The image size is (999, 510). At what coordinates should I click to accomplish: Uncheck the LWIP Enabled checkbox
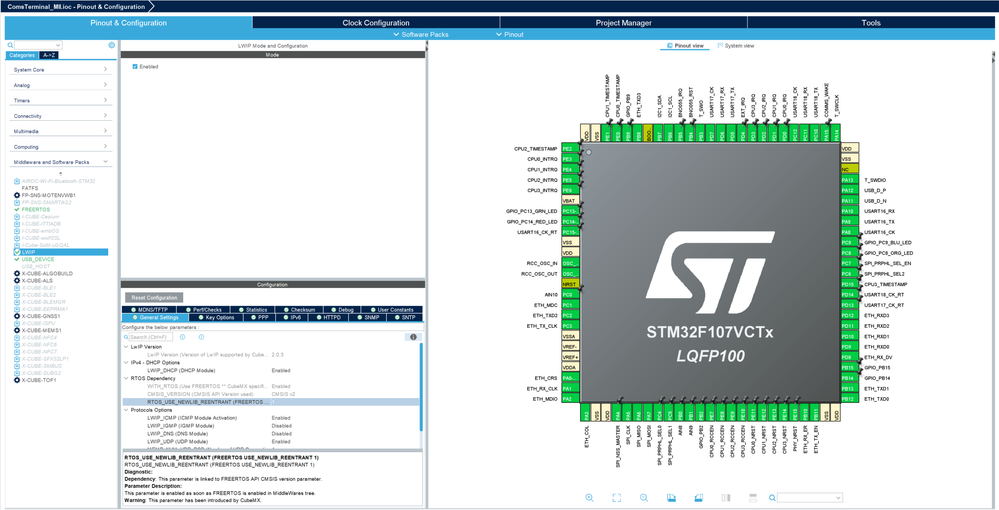[135, 67]
